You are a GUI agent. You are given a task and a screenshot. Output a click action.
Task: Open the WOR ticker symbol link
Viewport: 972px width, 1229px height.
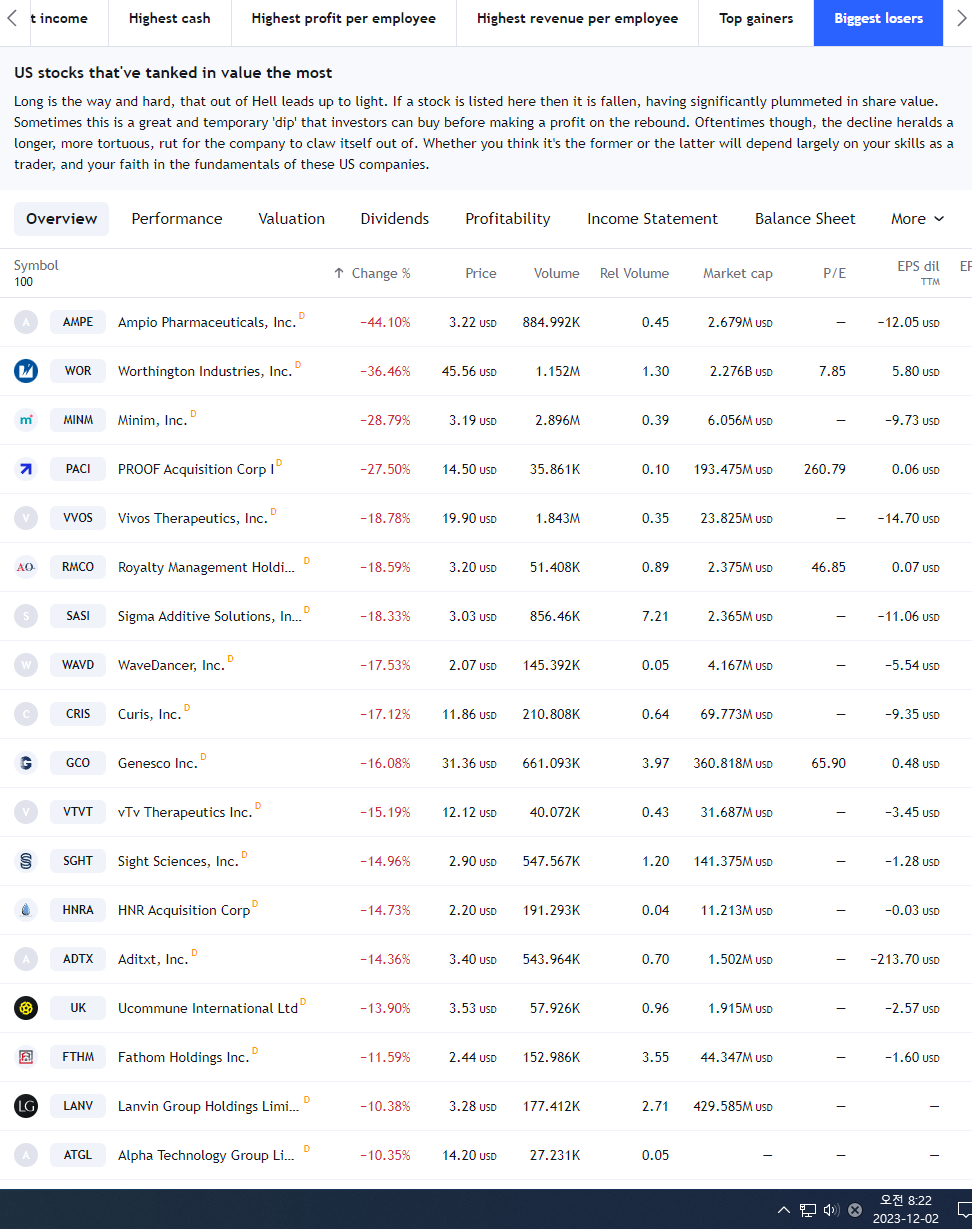pyautogui.click(x=78, y=371)
